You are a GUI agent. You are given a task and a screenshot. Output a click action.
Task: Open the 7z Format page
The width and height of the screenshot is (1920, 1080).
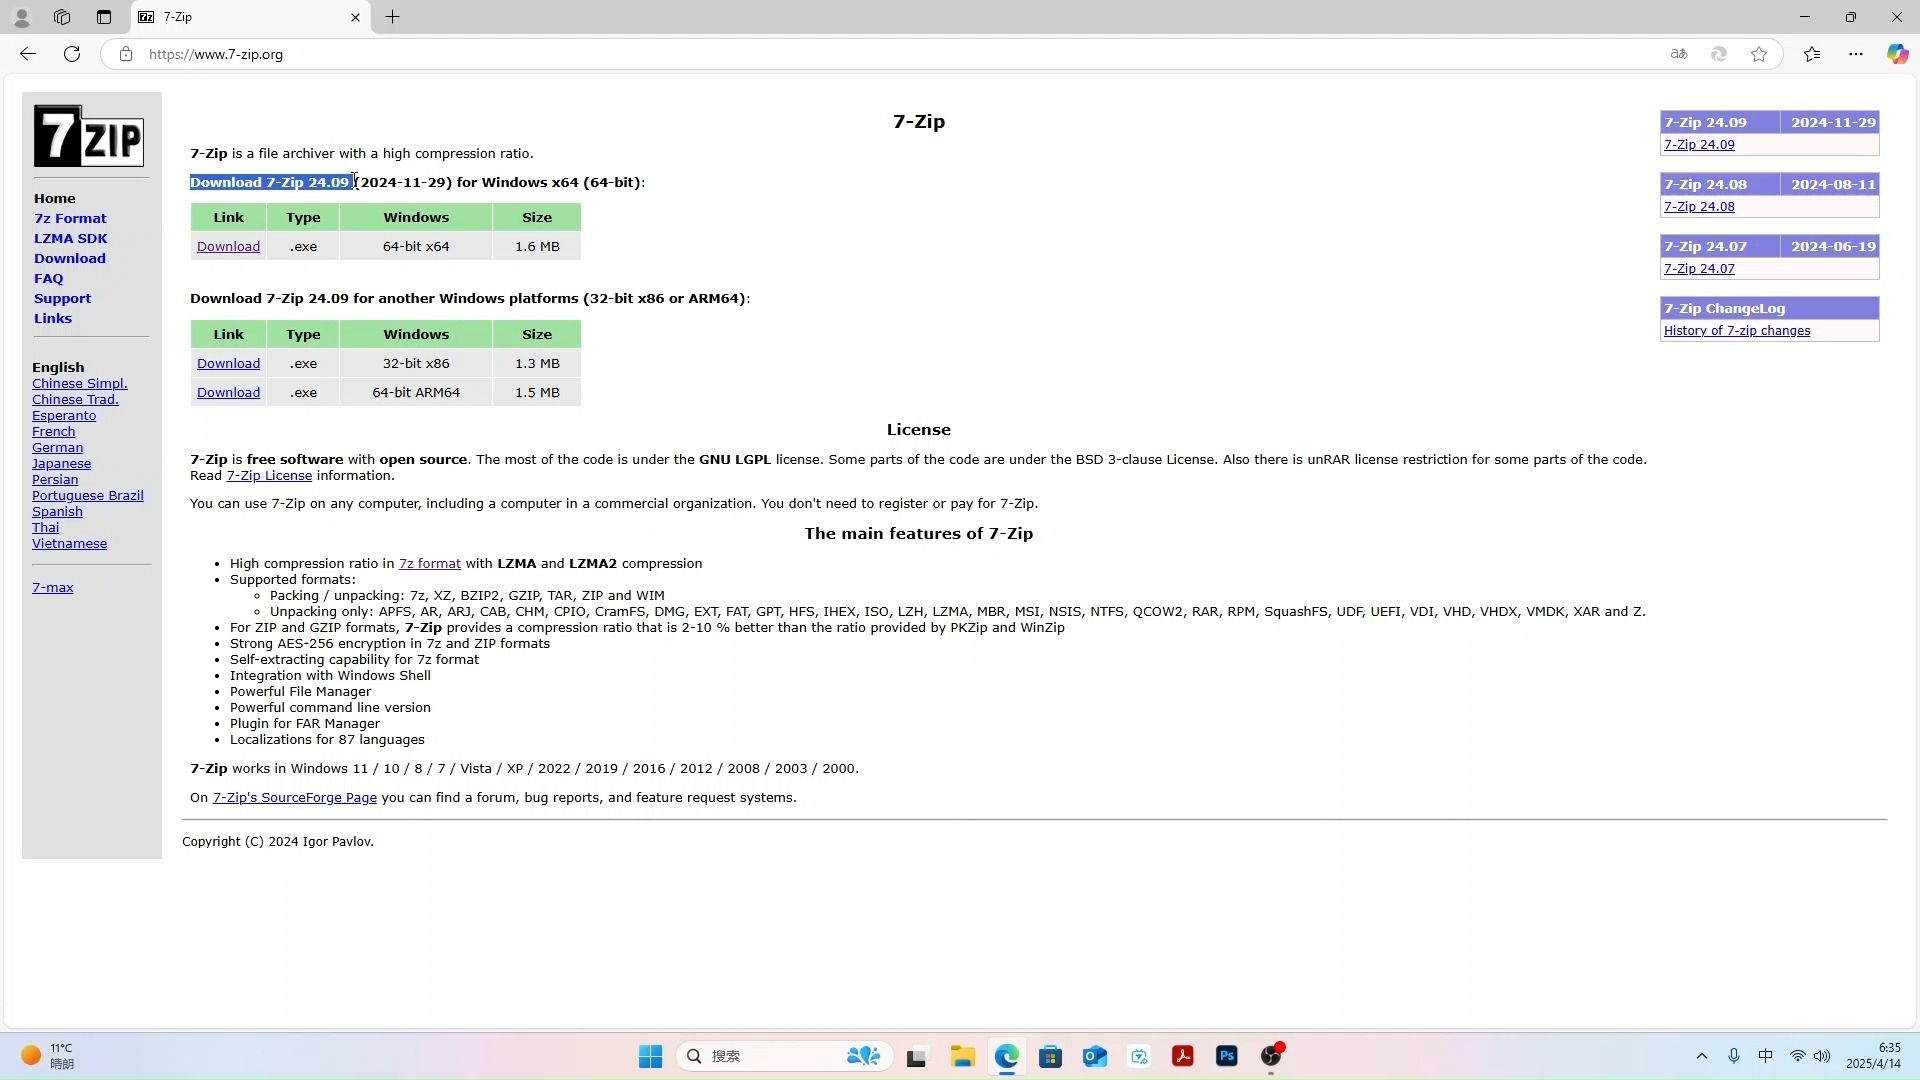(x=70, y=218)
